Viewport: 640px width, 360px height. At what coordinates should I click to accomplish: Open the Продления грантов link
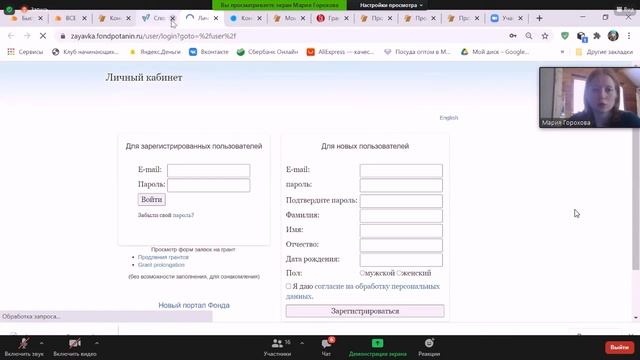tap(163, 257)
